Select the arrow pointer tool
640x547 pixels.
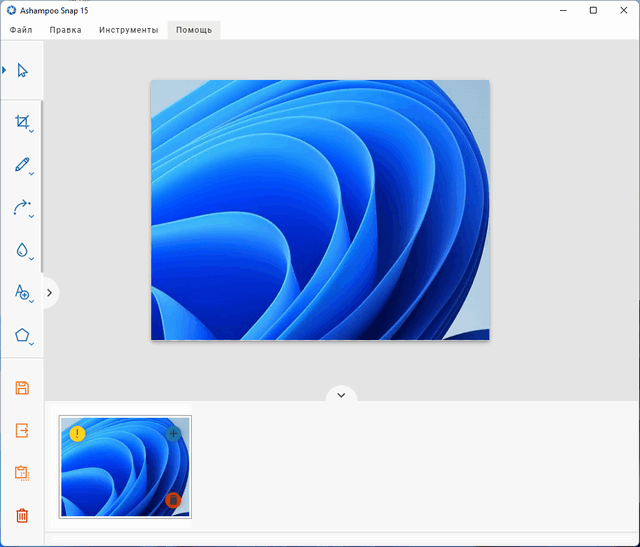[x=22, y=70]
